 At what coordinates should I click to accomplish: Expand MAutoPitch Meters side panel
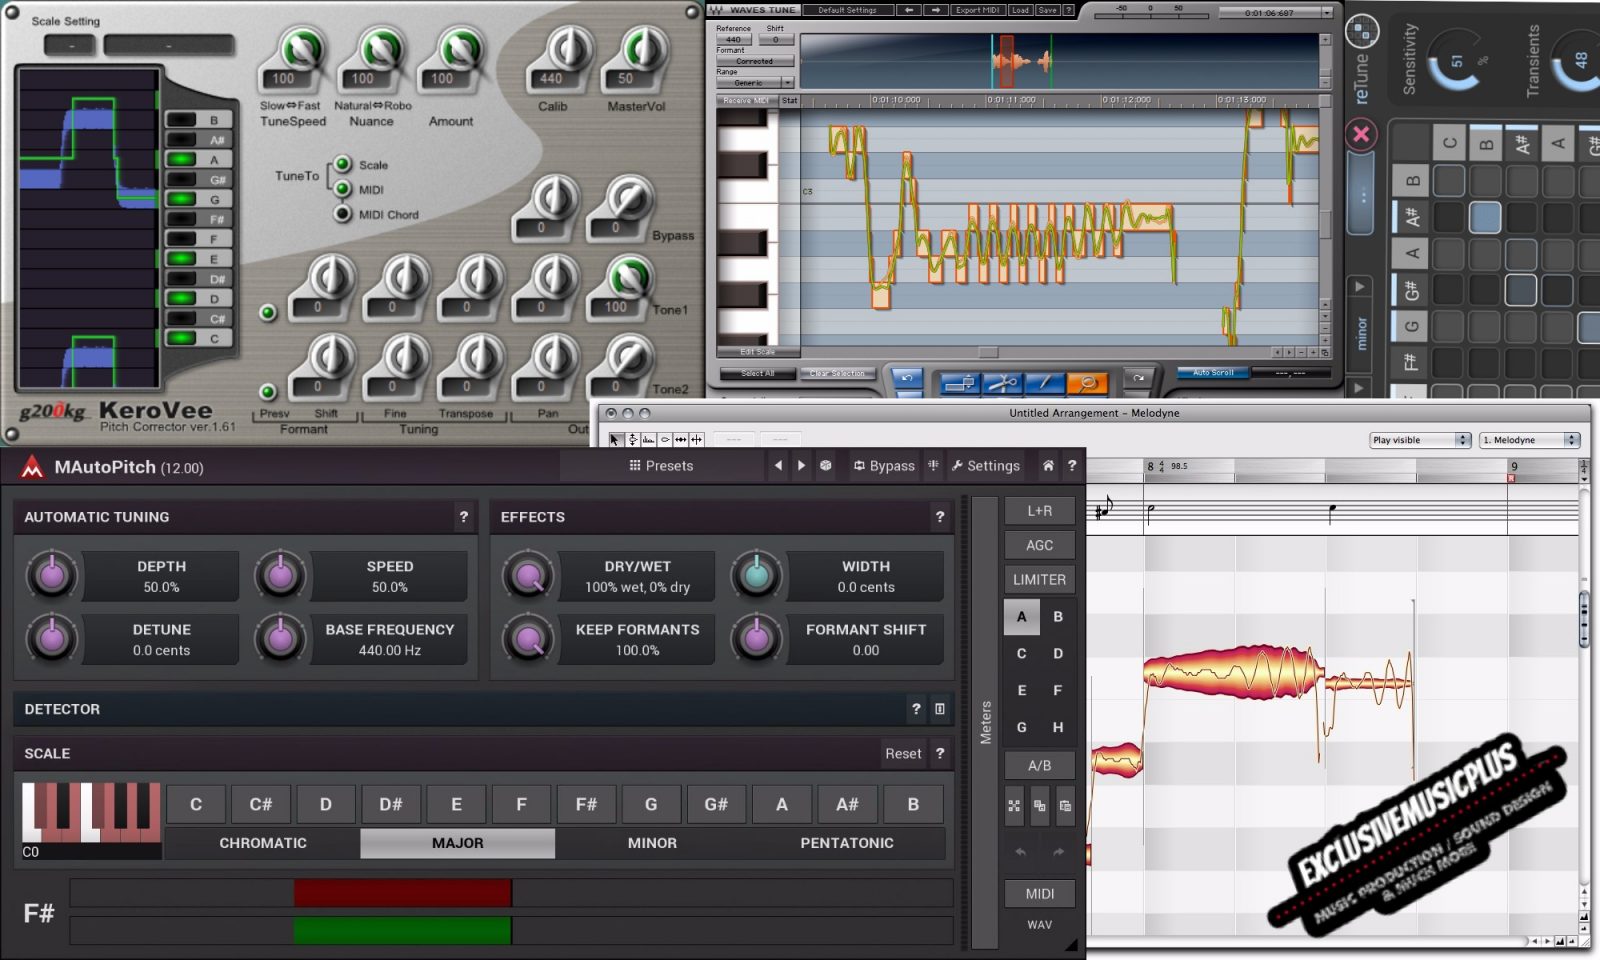coord(985,722)
